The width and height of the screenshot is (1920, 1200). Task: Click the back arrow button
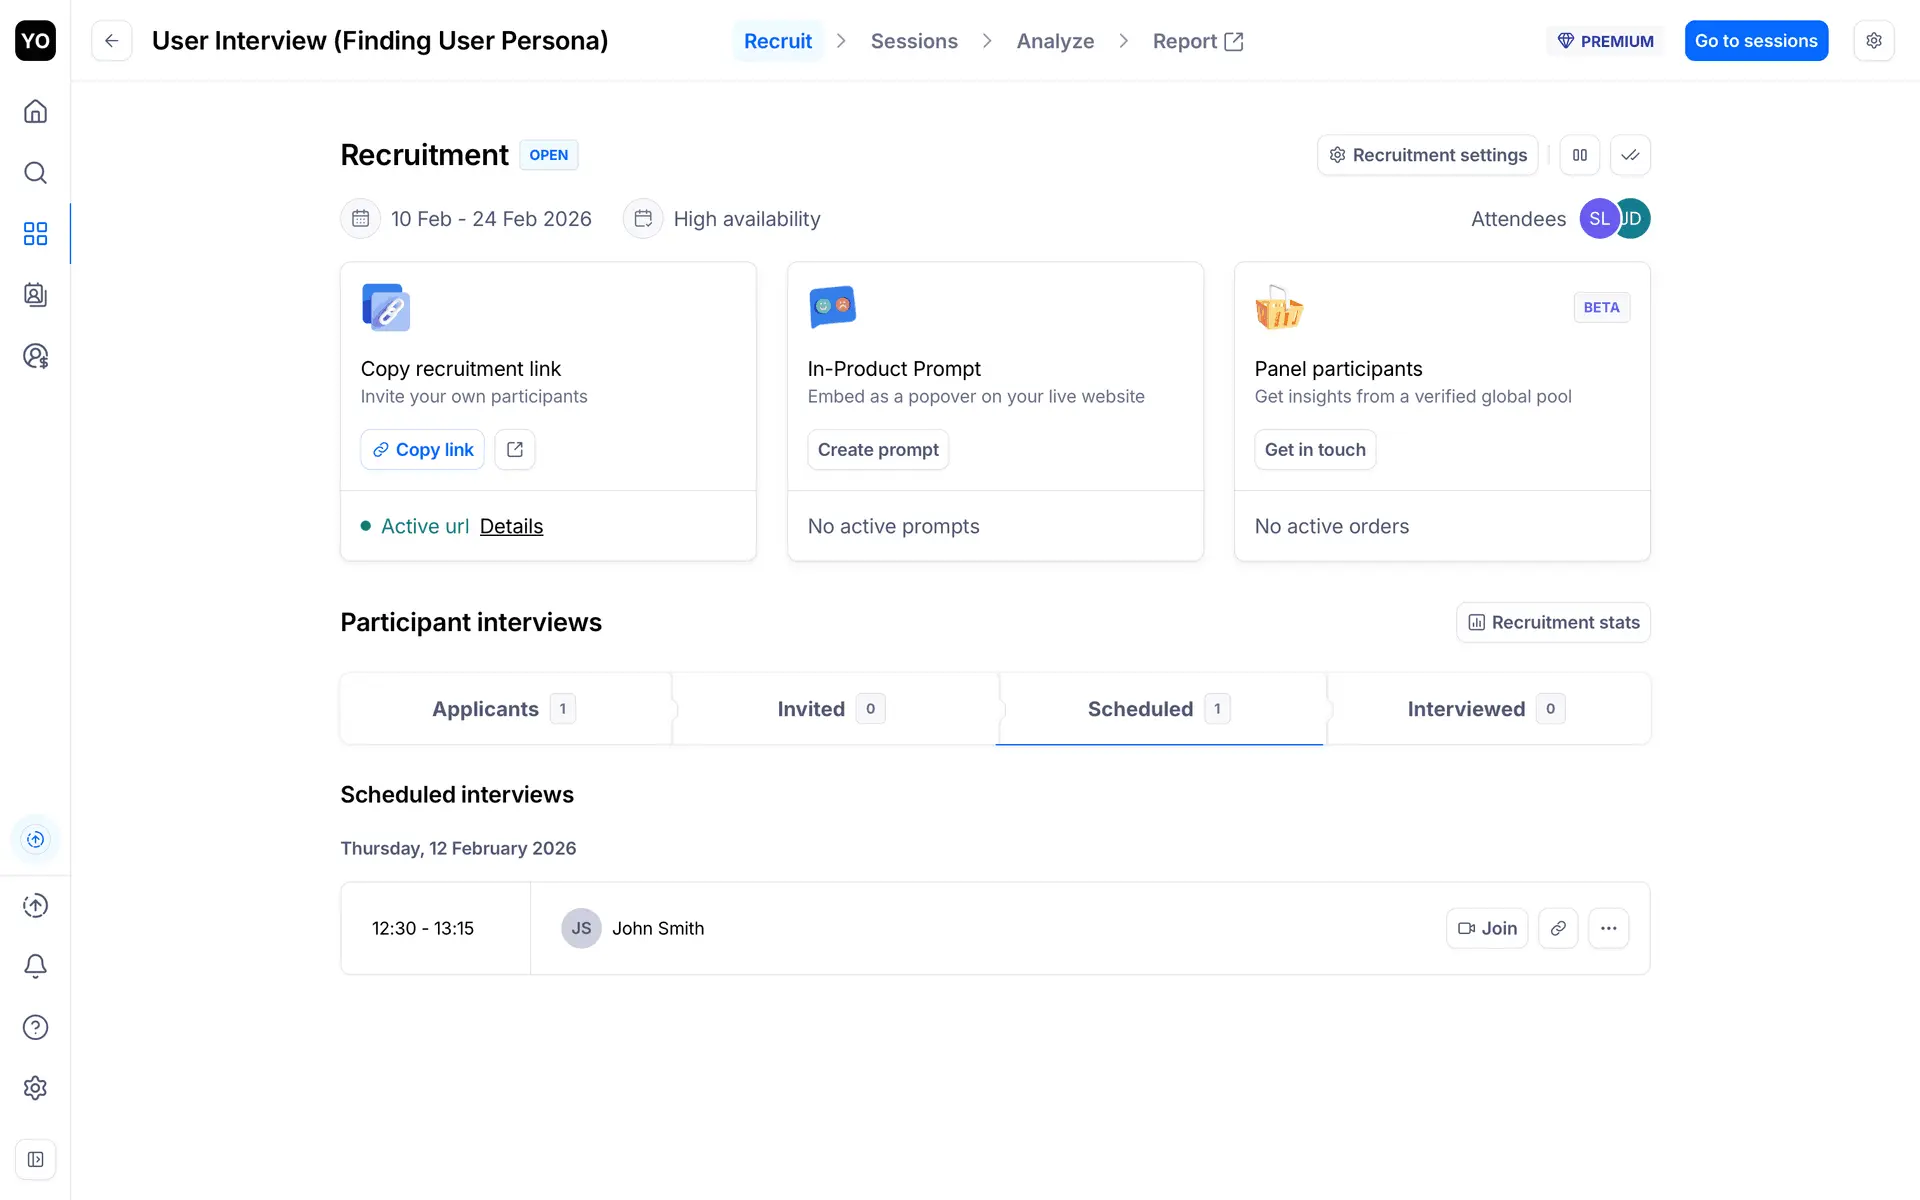coord(111,41)
